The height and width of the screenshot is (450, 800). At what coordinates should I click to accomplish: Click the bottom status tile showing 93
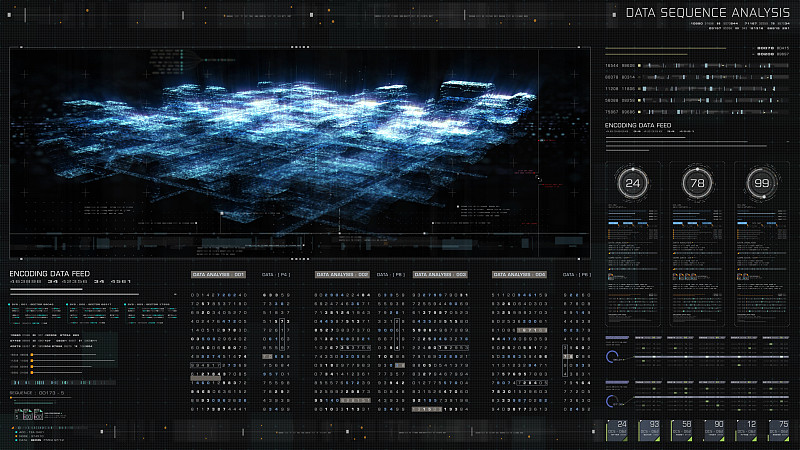point(650,431)
